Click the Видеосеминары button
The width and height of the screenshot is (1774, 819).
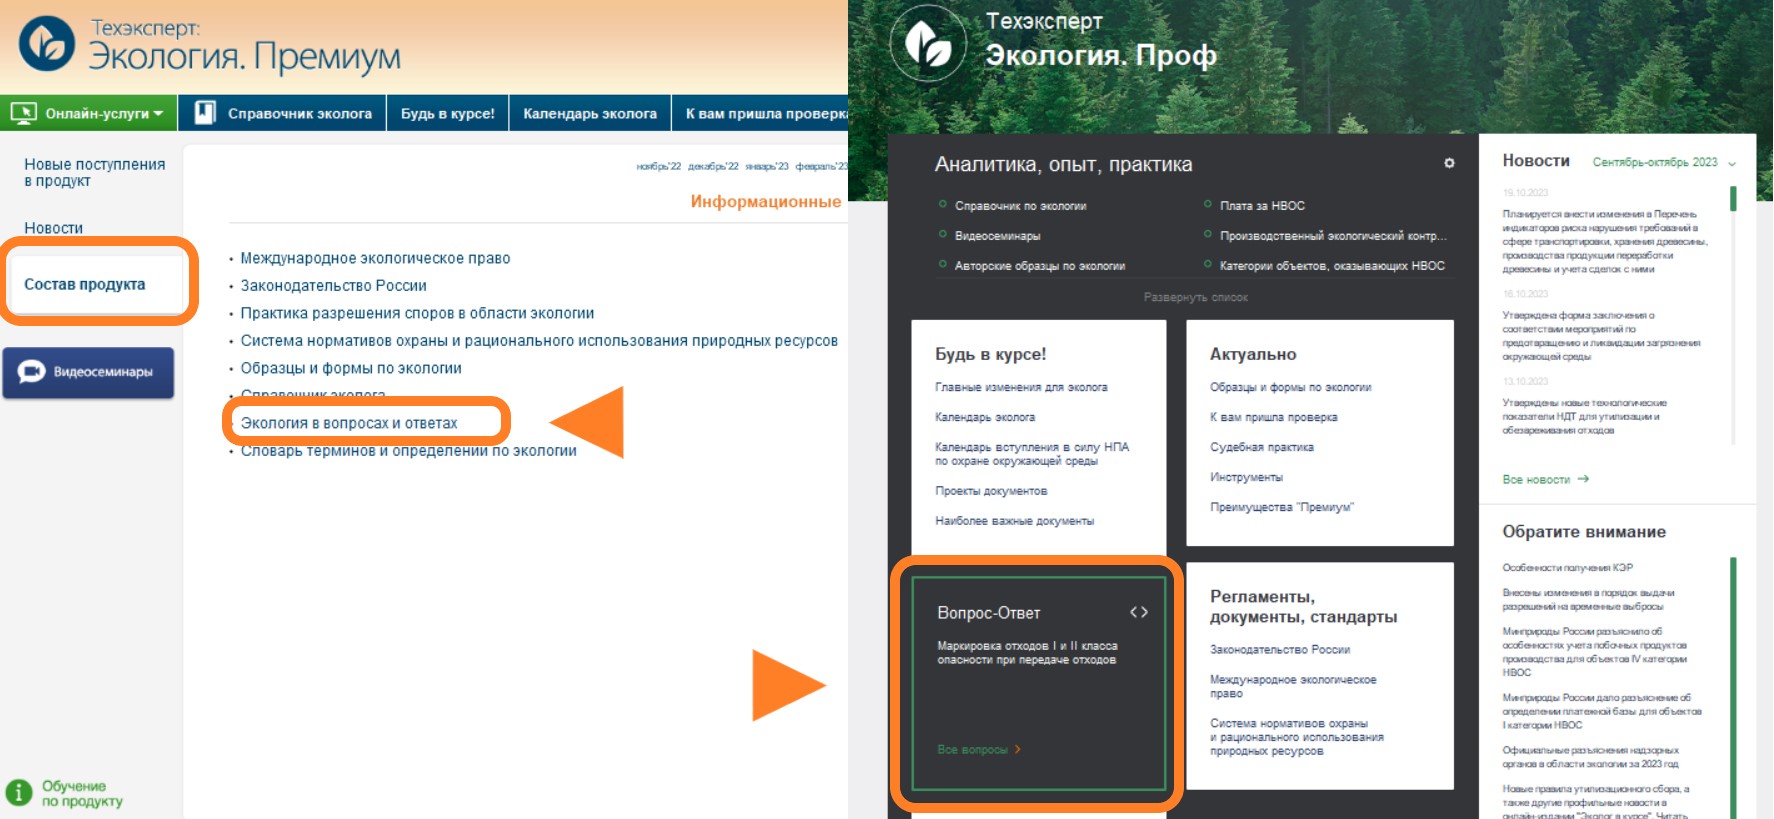click(x=88, y=372)
